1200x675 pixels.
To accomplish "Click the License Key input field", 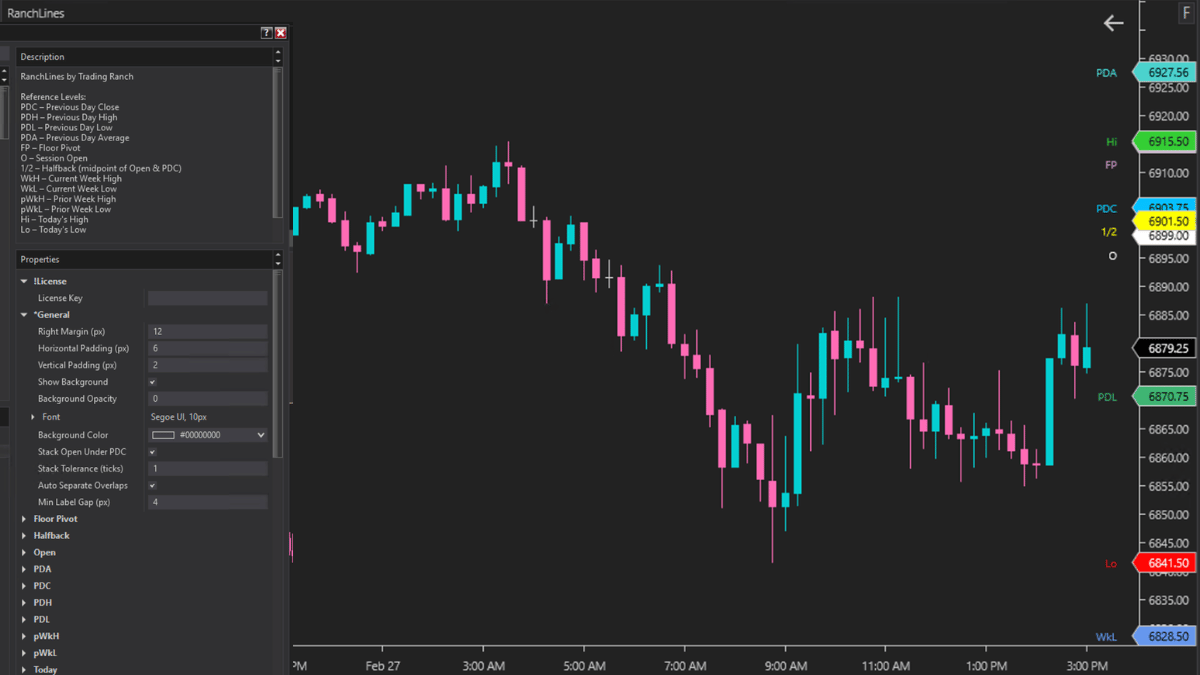I will click(207, 298).
